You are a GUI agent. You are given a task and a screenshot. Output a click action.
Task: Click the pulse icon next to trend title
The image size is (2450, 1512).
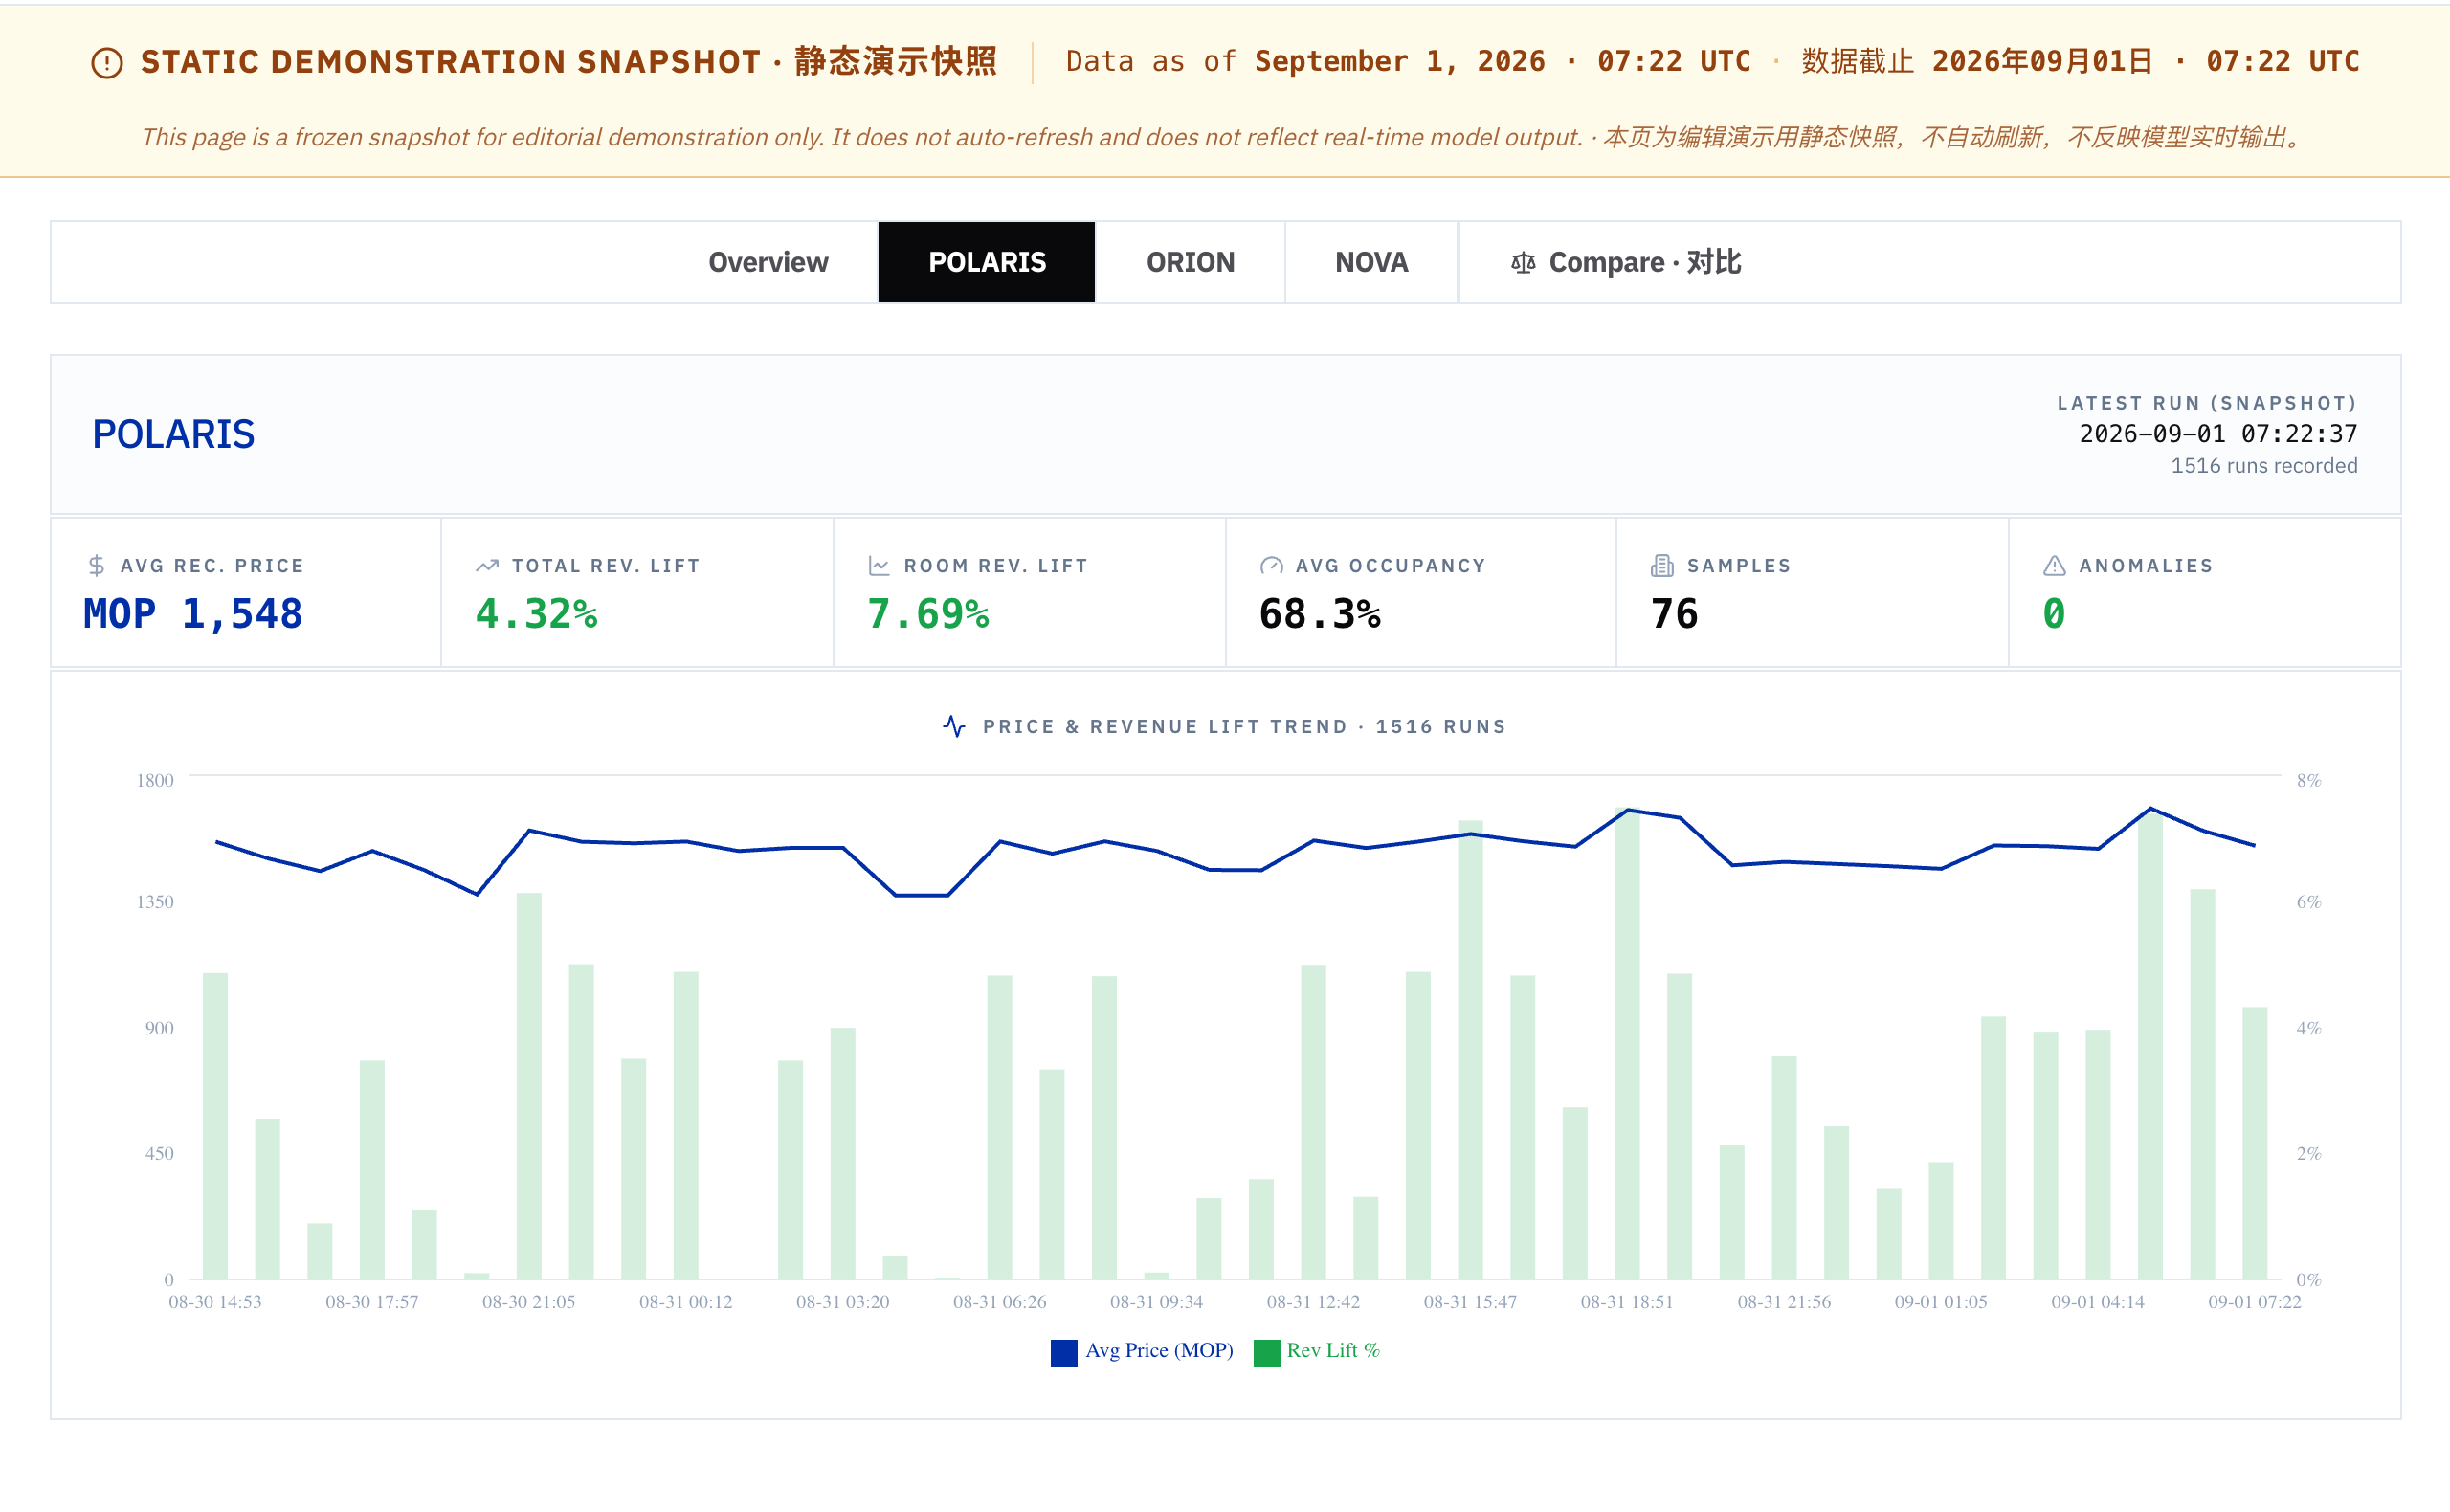tap(954, 726)
